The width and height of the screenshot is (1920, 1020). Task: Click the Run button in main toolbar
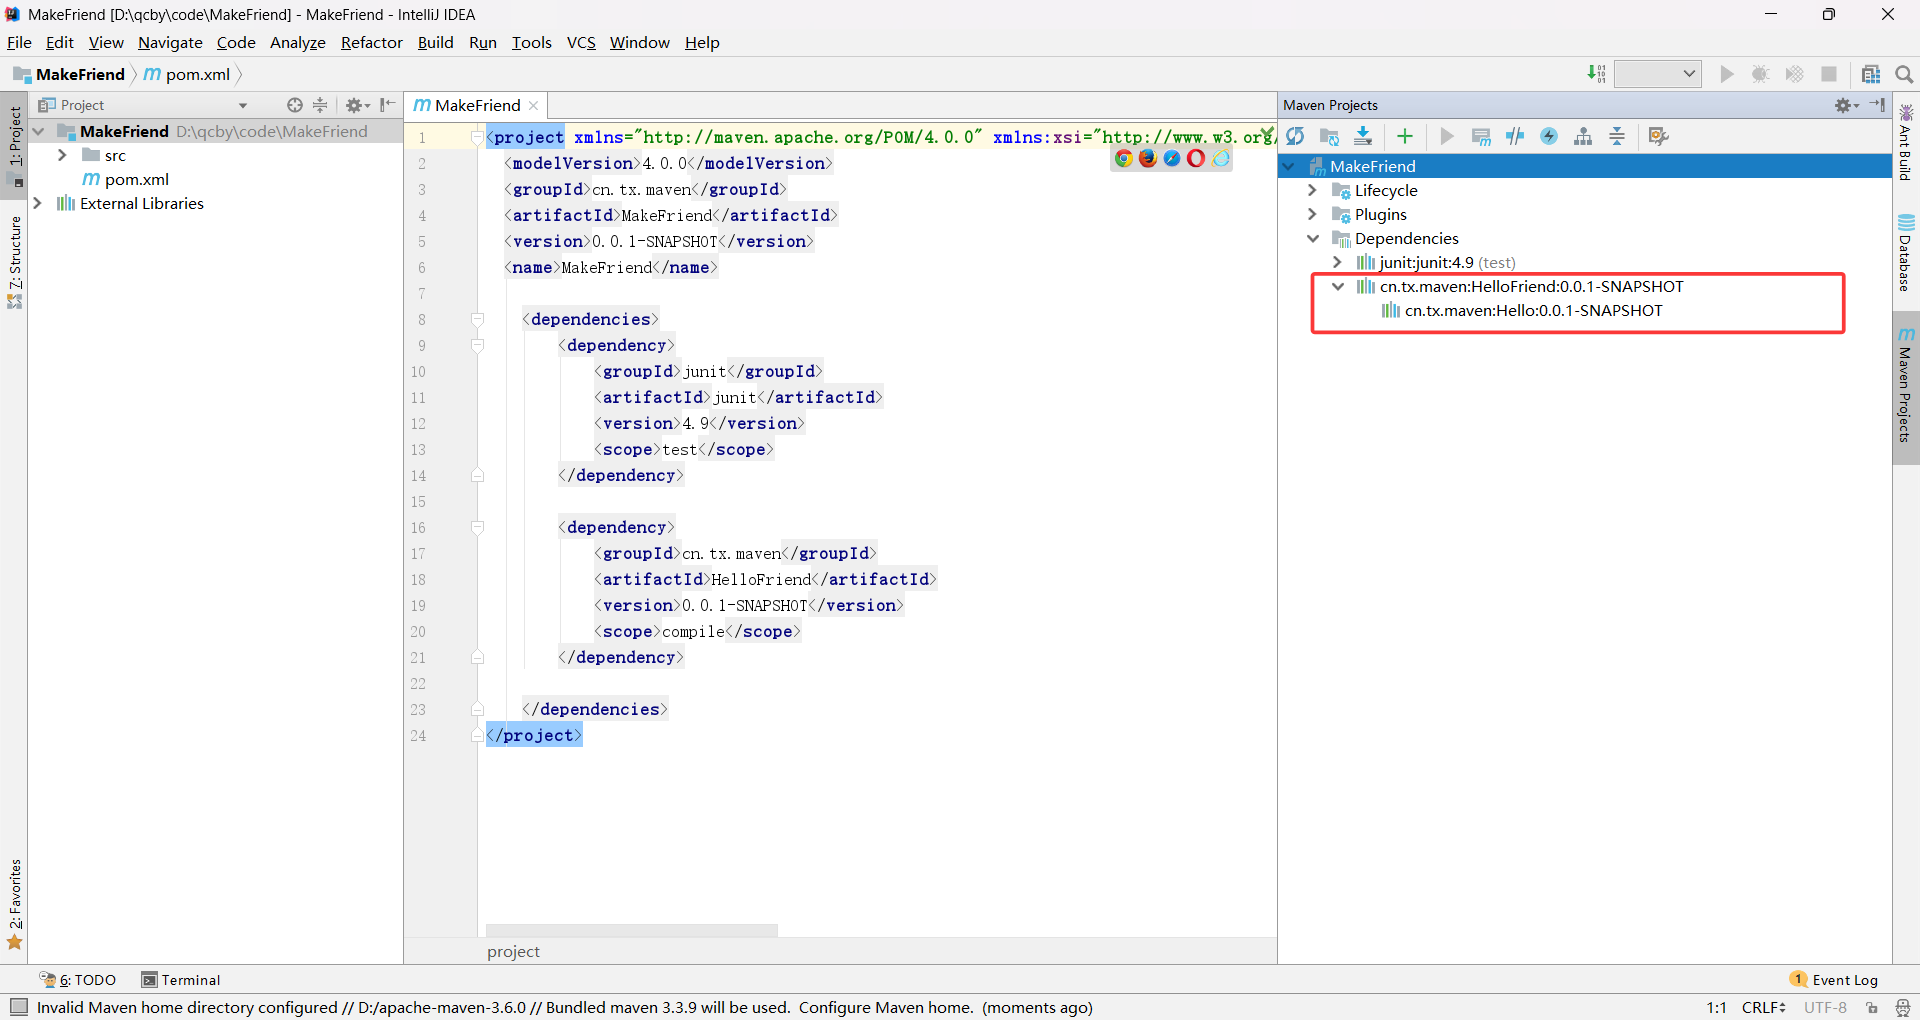tap(1727, 74)
